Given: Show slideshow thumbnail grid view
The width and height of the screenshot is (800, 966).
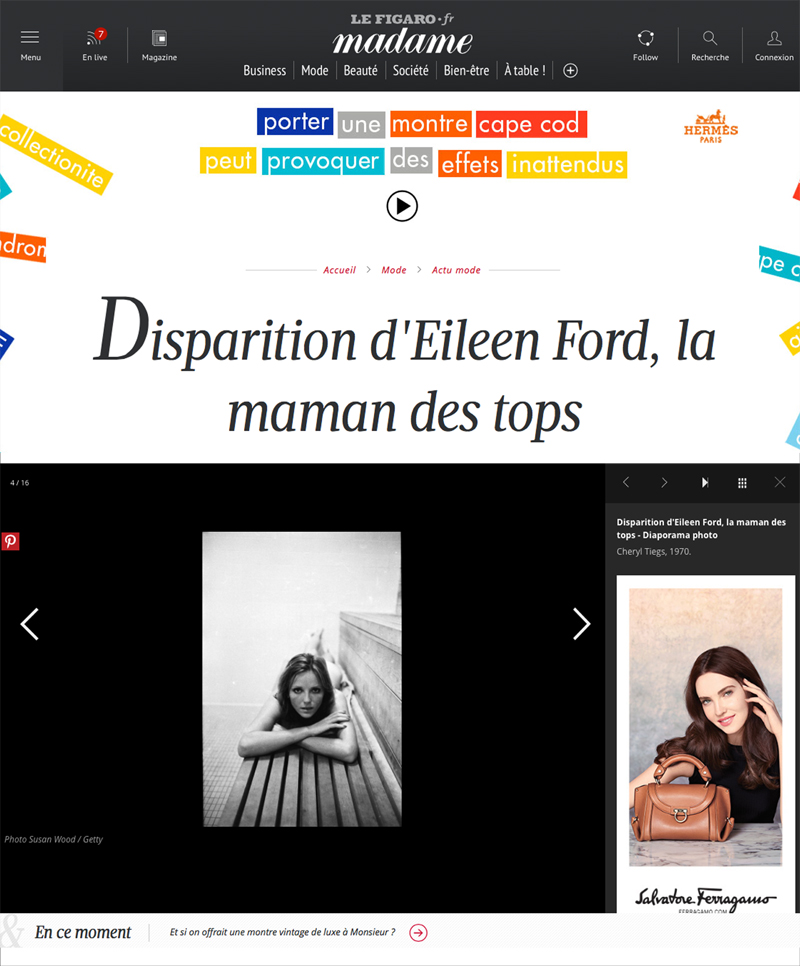Looking at the screenshot, I should [x=742, y=483].
